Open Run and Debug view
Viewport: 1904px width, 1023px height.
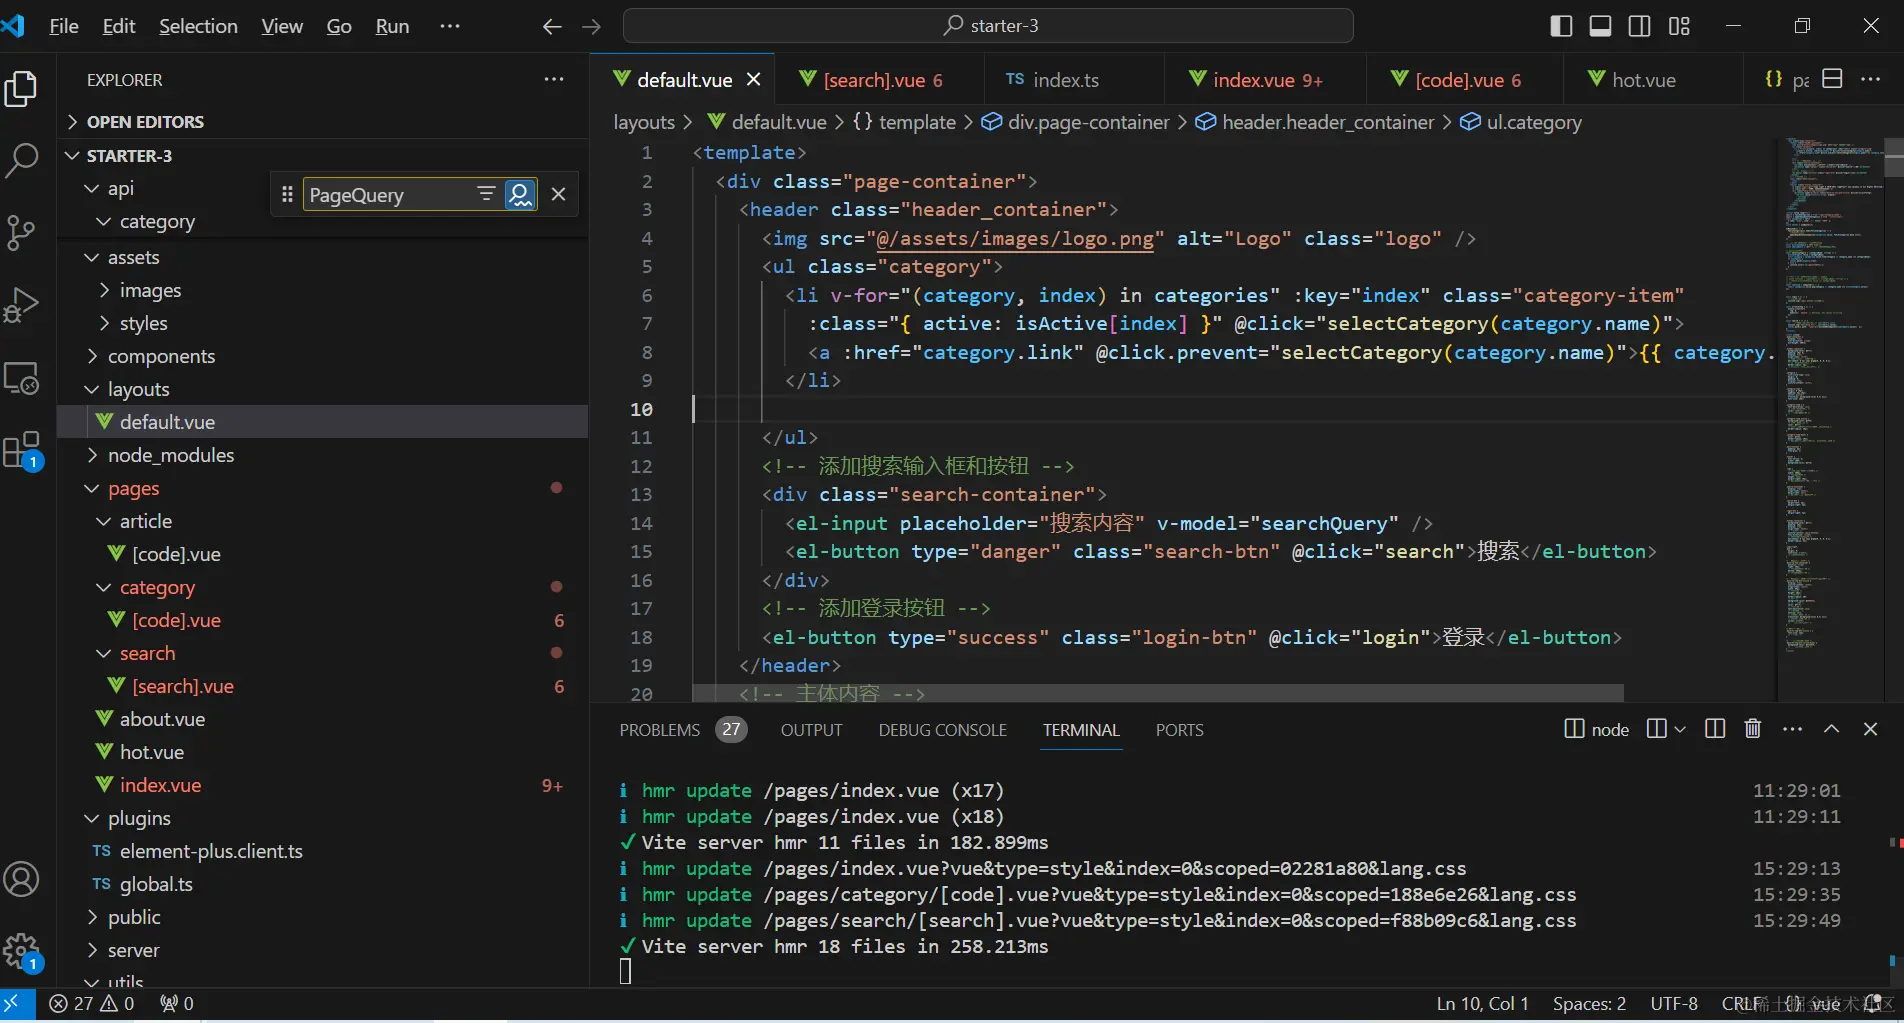click(22, 306)
